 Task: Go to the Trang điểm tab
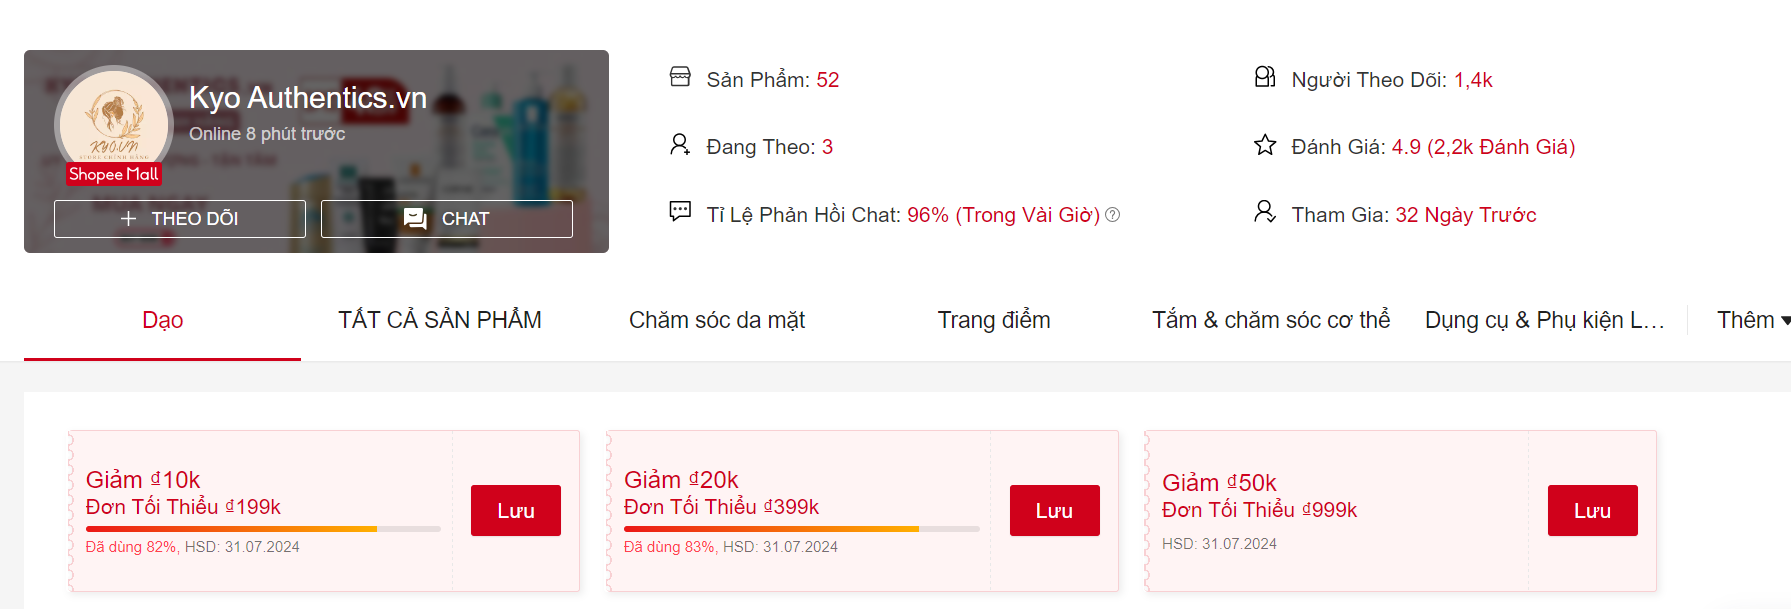[x=994, y=320]
